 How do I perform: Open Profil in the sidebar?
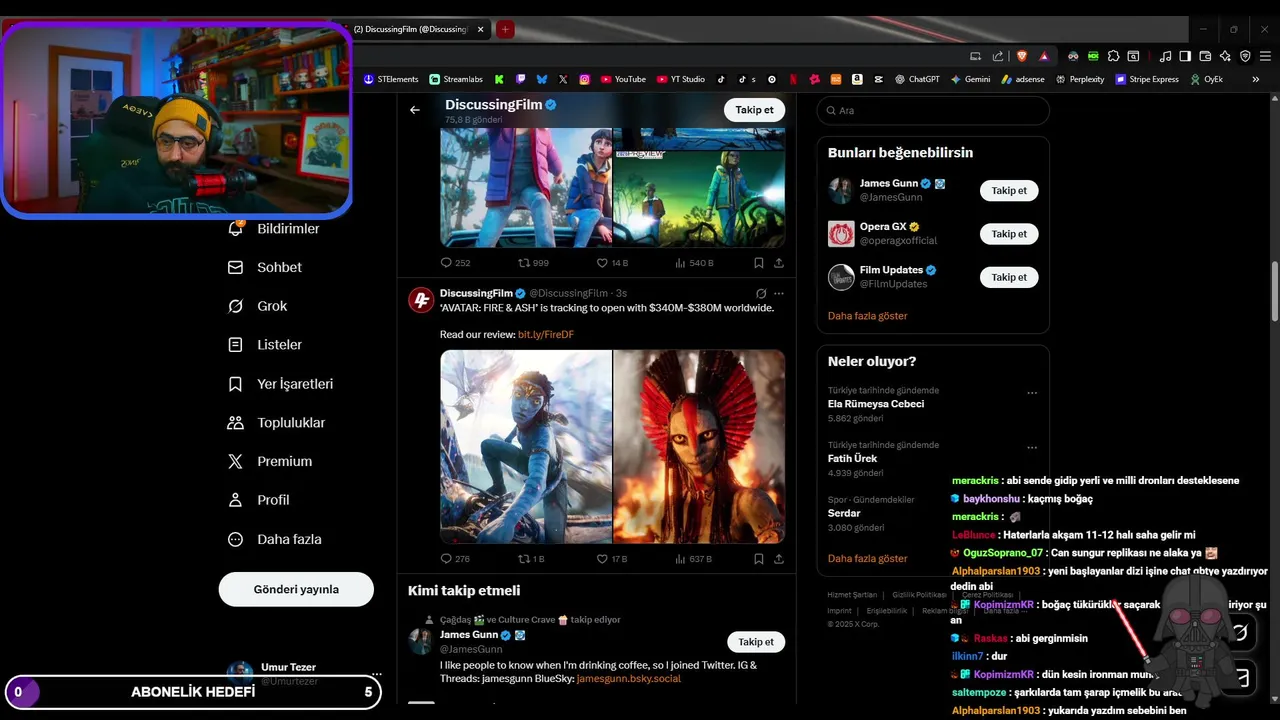click(x=259, y=500)
